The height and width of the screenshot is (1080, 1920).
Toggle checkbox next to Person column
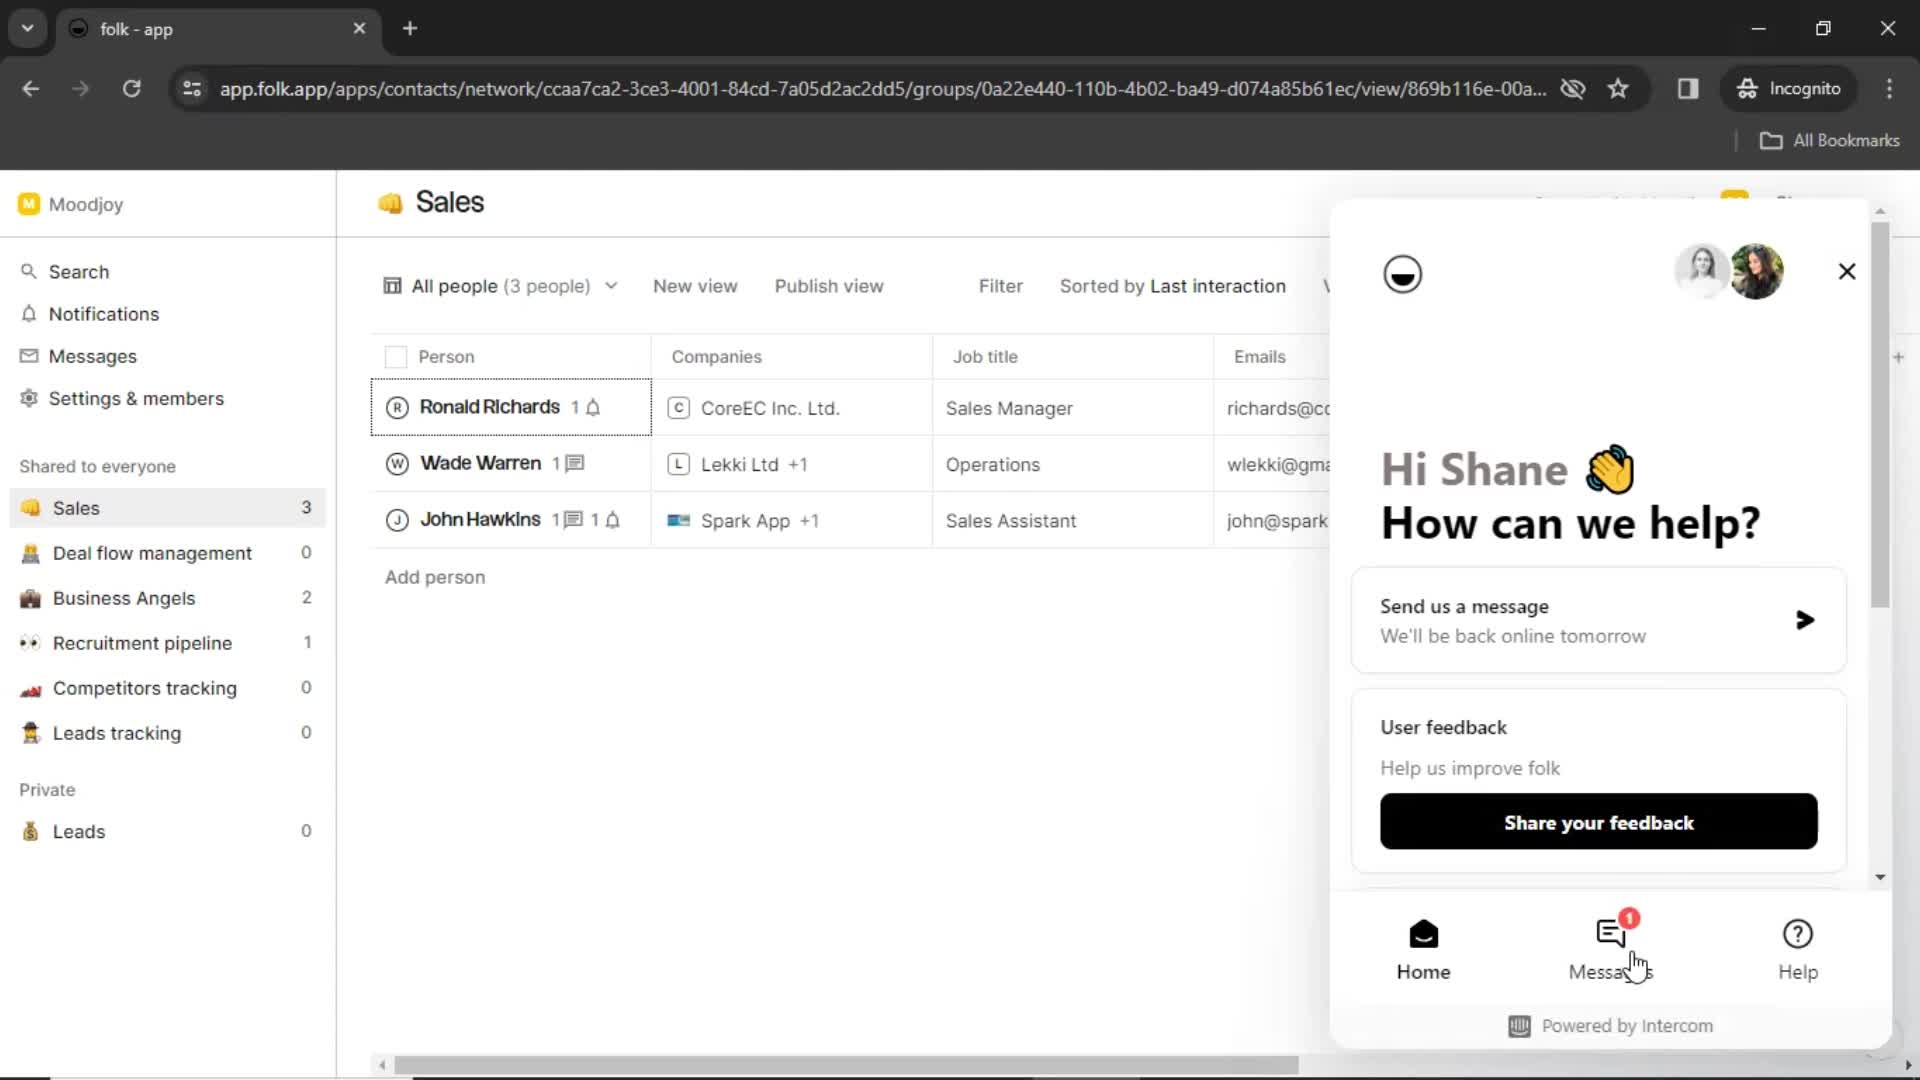pos(396,356)
